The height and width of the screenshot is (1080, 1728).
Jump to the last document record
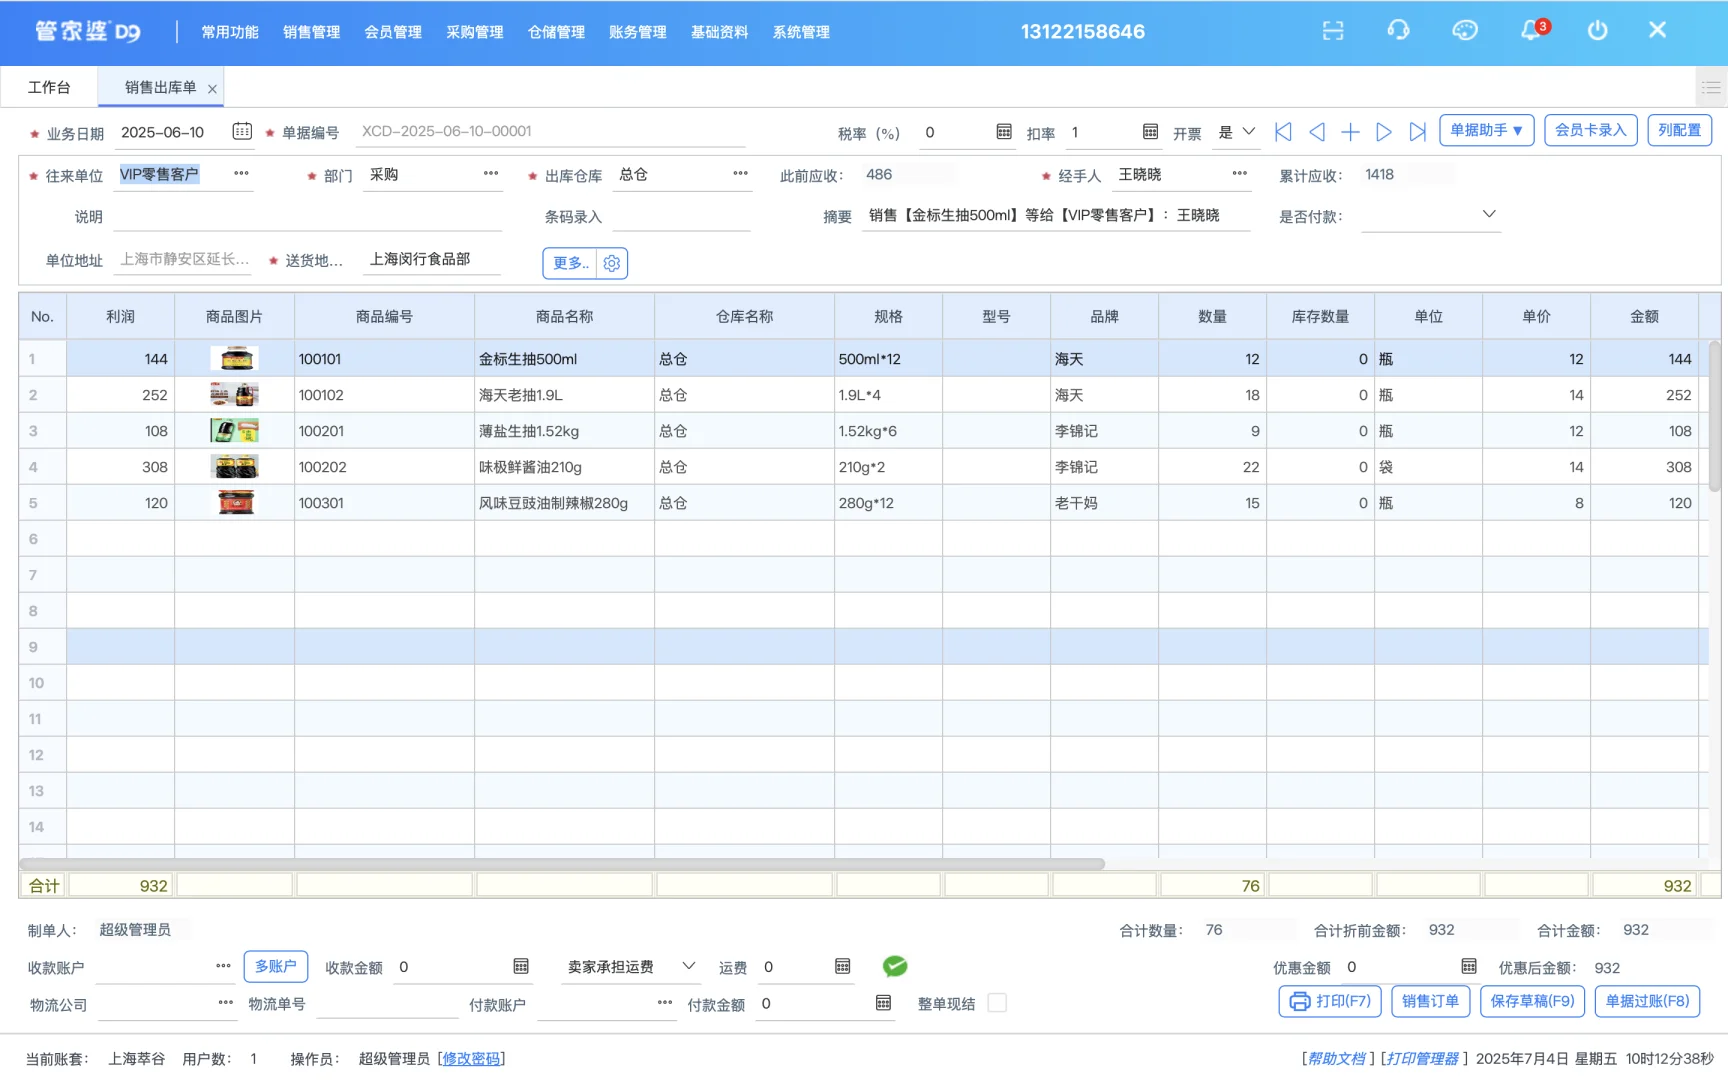tap(1418, 132)
